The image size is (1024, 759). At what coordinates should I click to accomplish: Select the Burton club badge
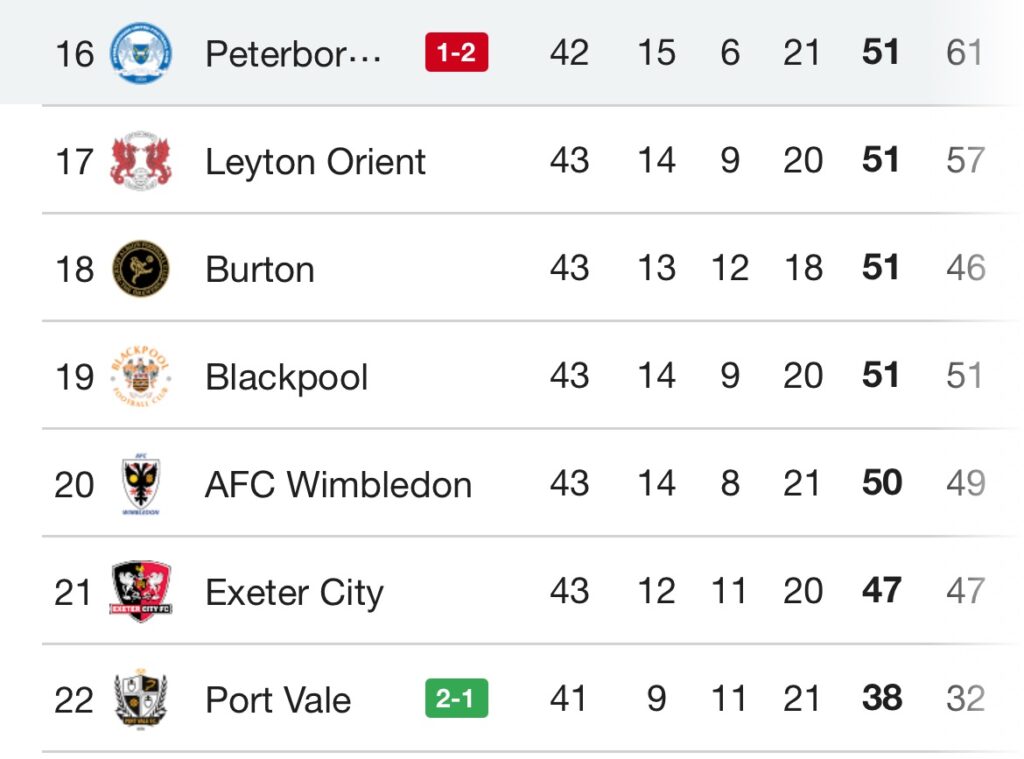(x=140, y=269)
